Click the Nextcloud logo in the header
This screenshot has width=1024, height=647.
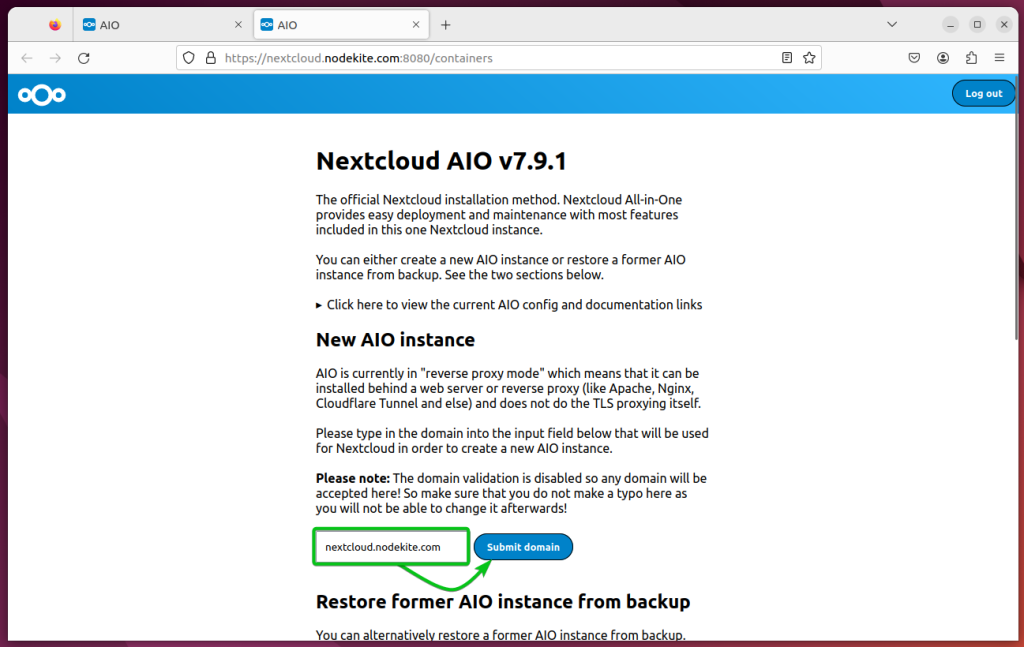40,94
